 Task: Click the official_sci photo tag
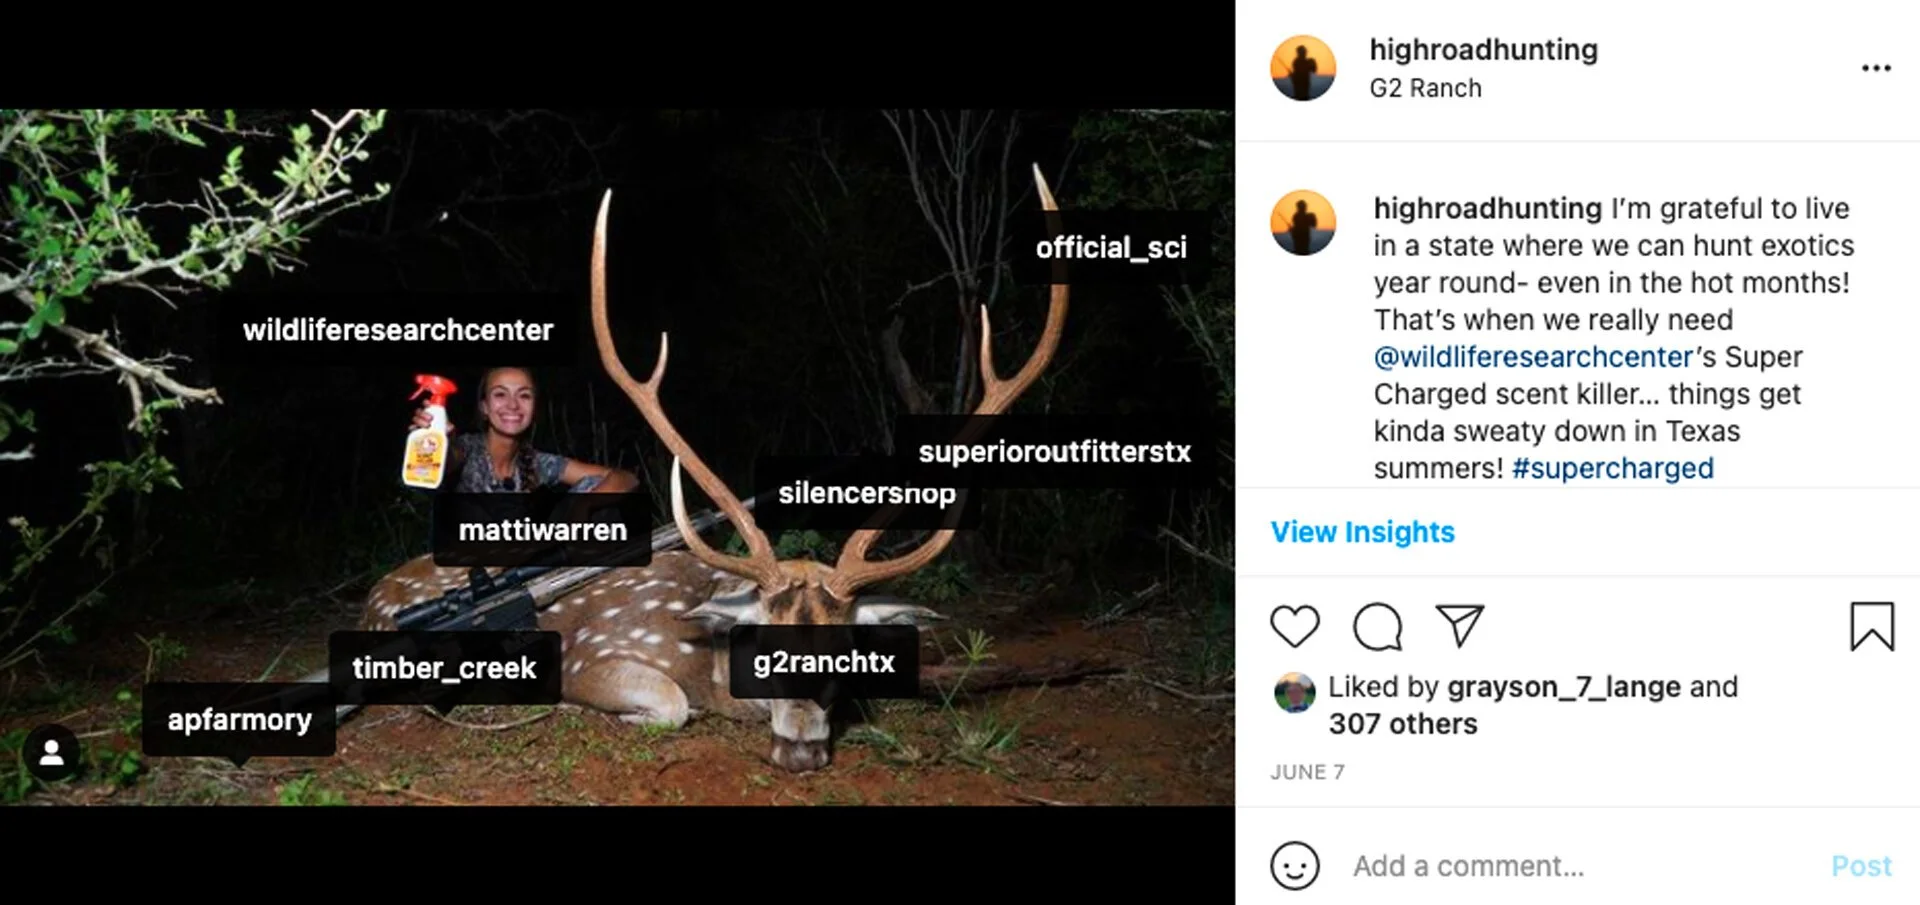coord(1110,248)
